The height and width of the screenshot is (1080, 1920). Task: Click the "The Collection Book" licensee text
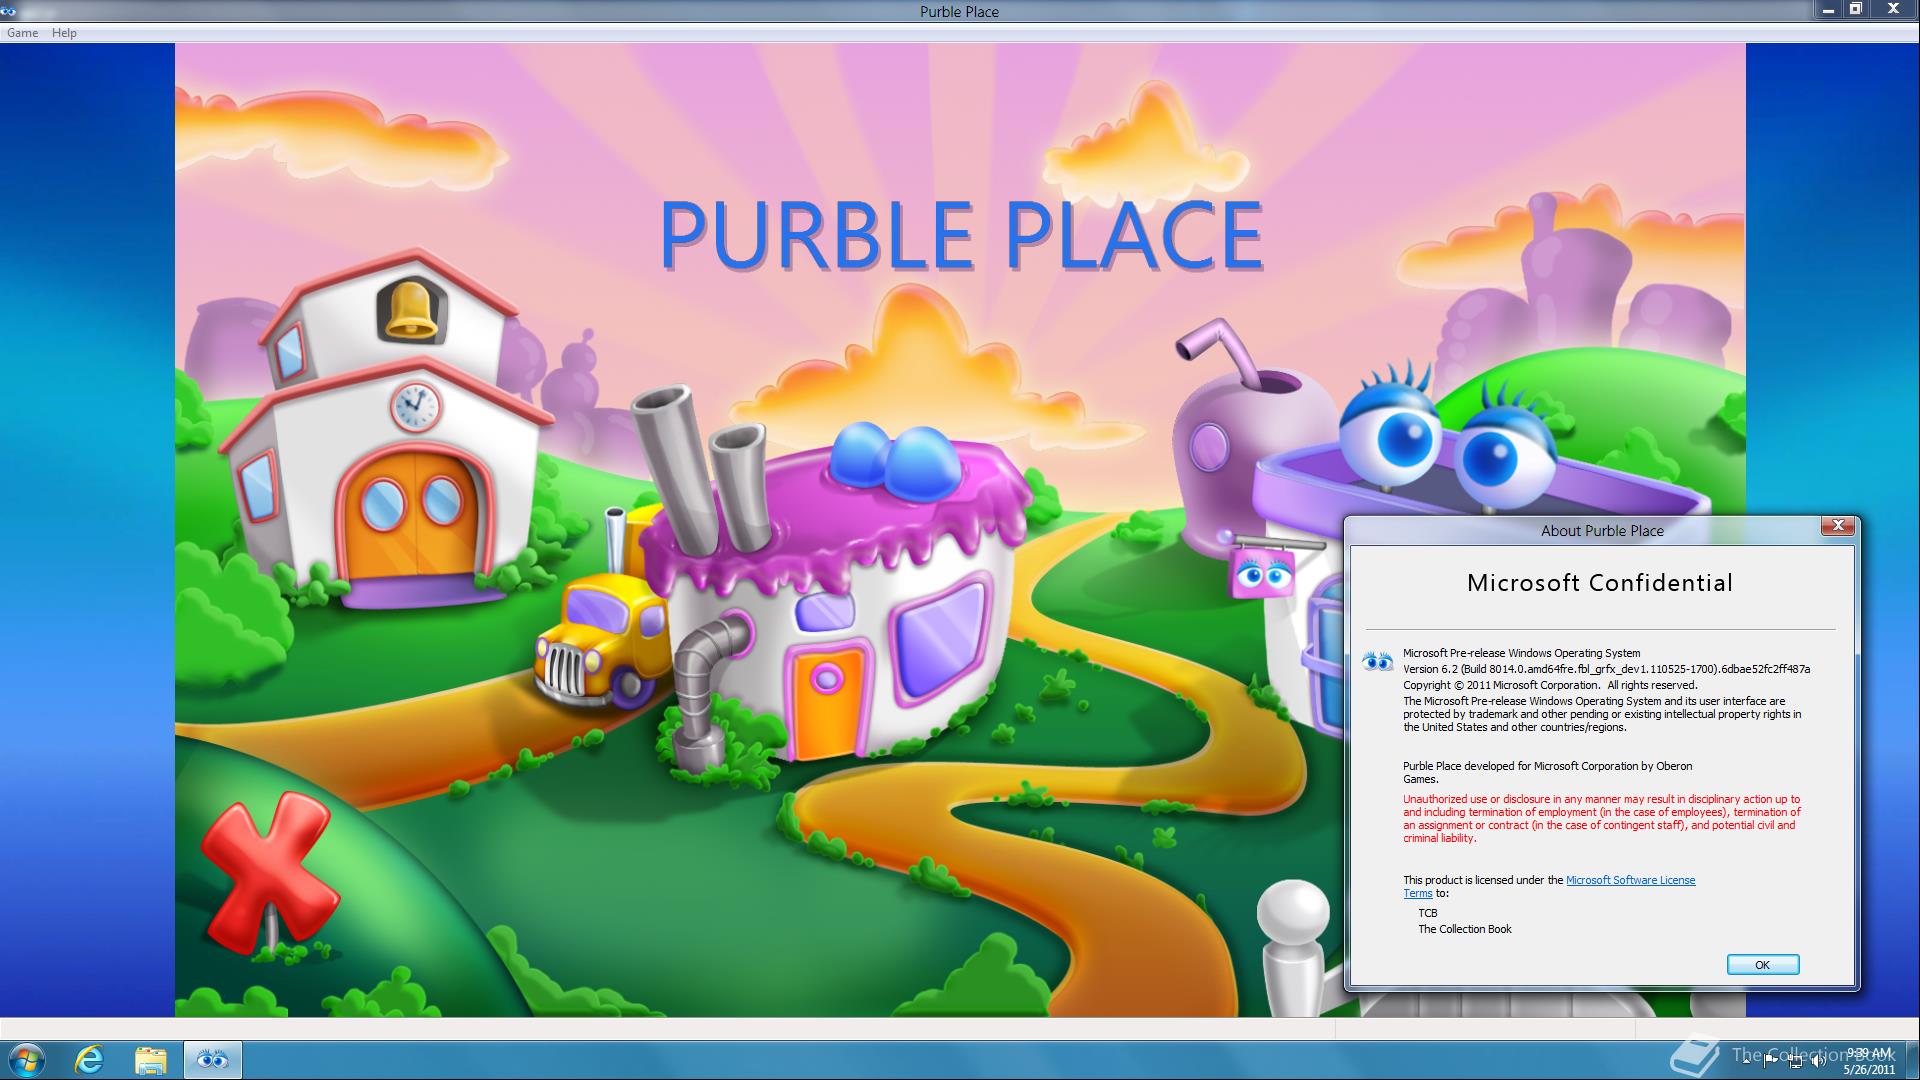click(1464, 929)
